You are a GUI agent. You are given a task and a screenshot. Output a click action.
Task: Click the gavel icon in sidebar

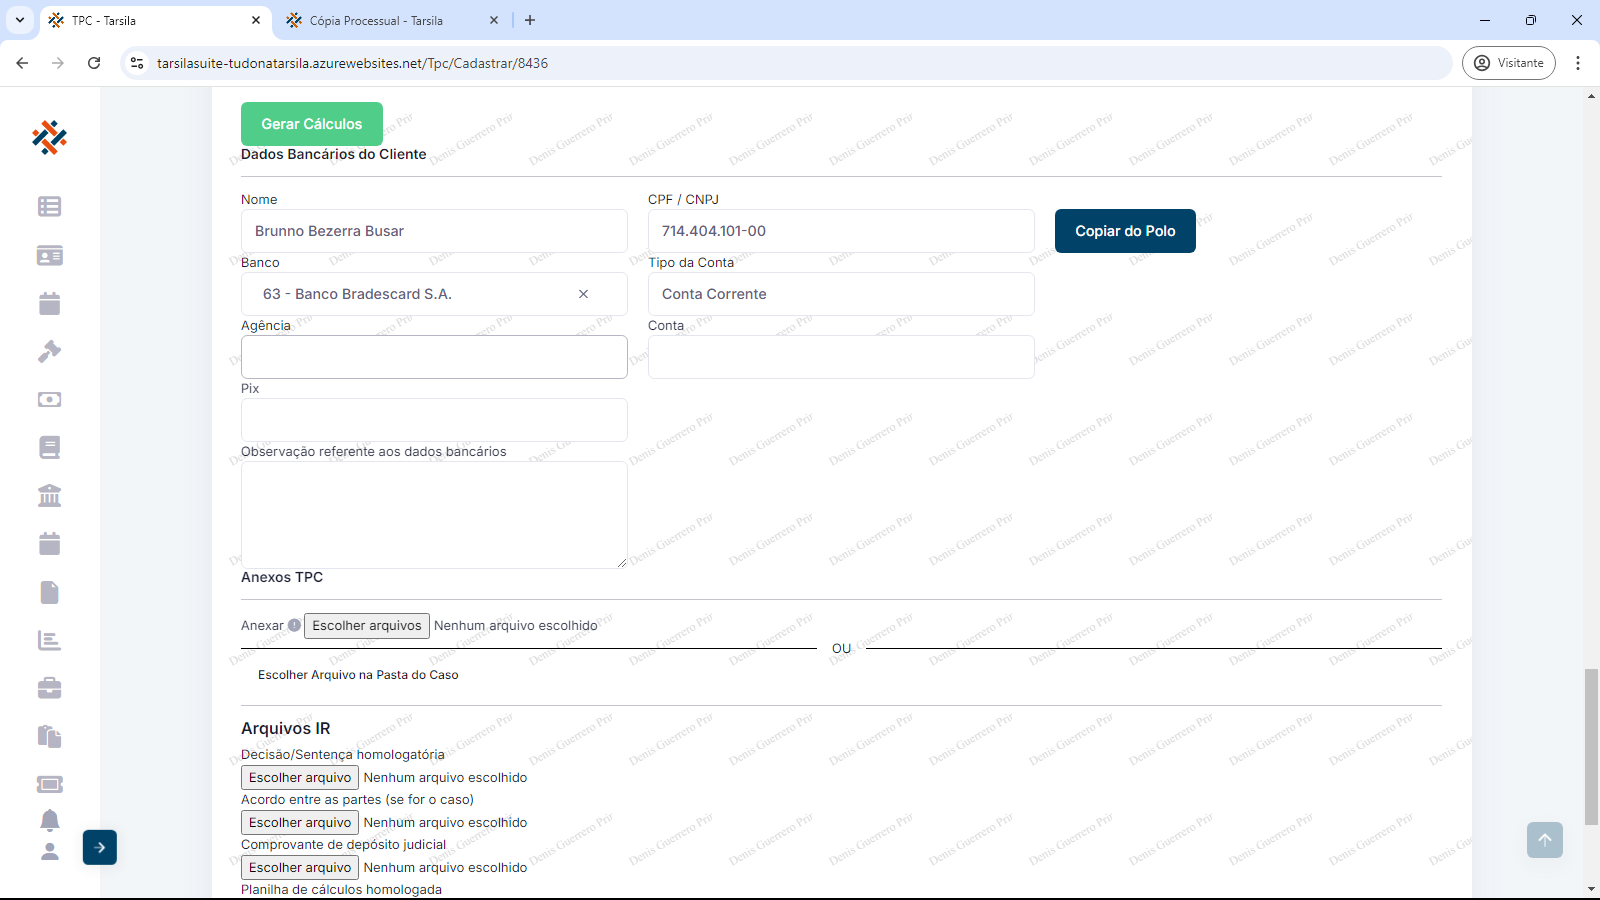click(x=49, y=351)
